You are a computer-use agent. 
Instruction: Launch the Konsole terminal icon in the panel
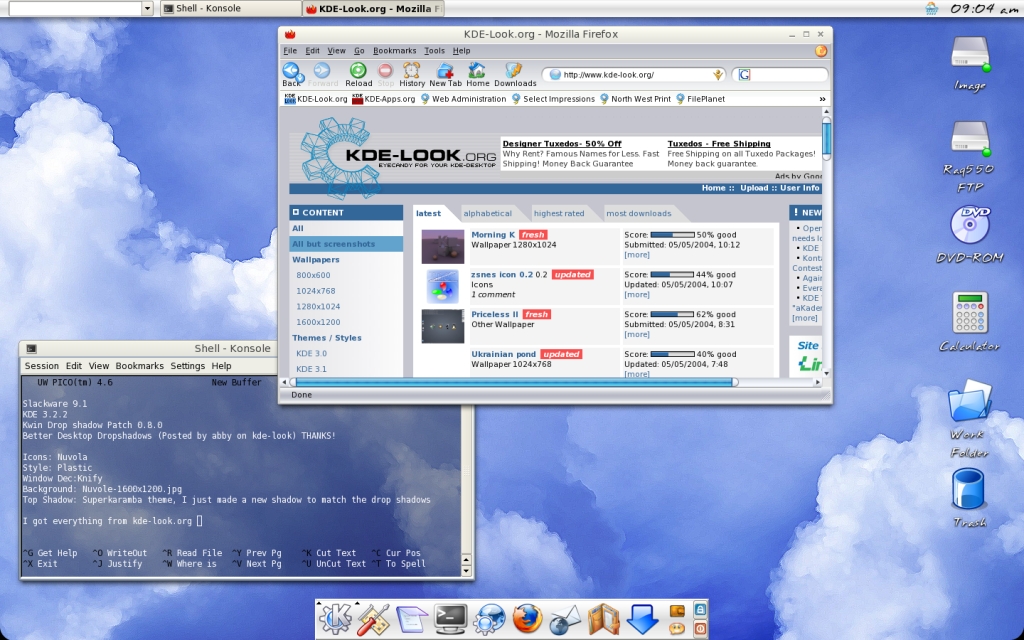point(451,618)
